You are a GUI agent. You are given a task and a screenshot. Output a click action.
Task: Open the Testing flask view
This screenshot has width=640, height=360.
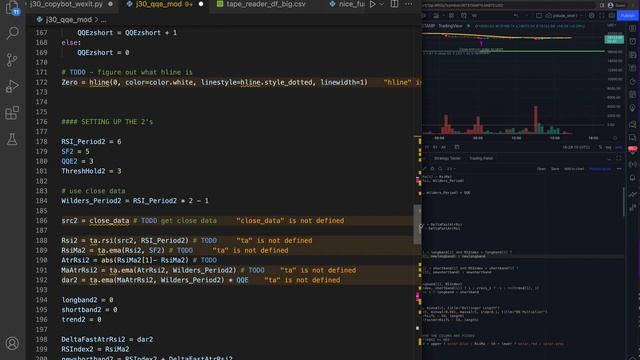pos(12,139)
